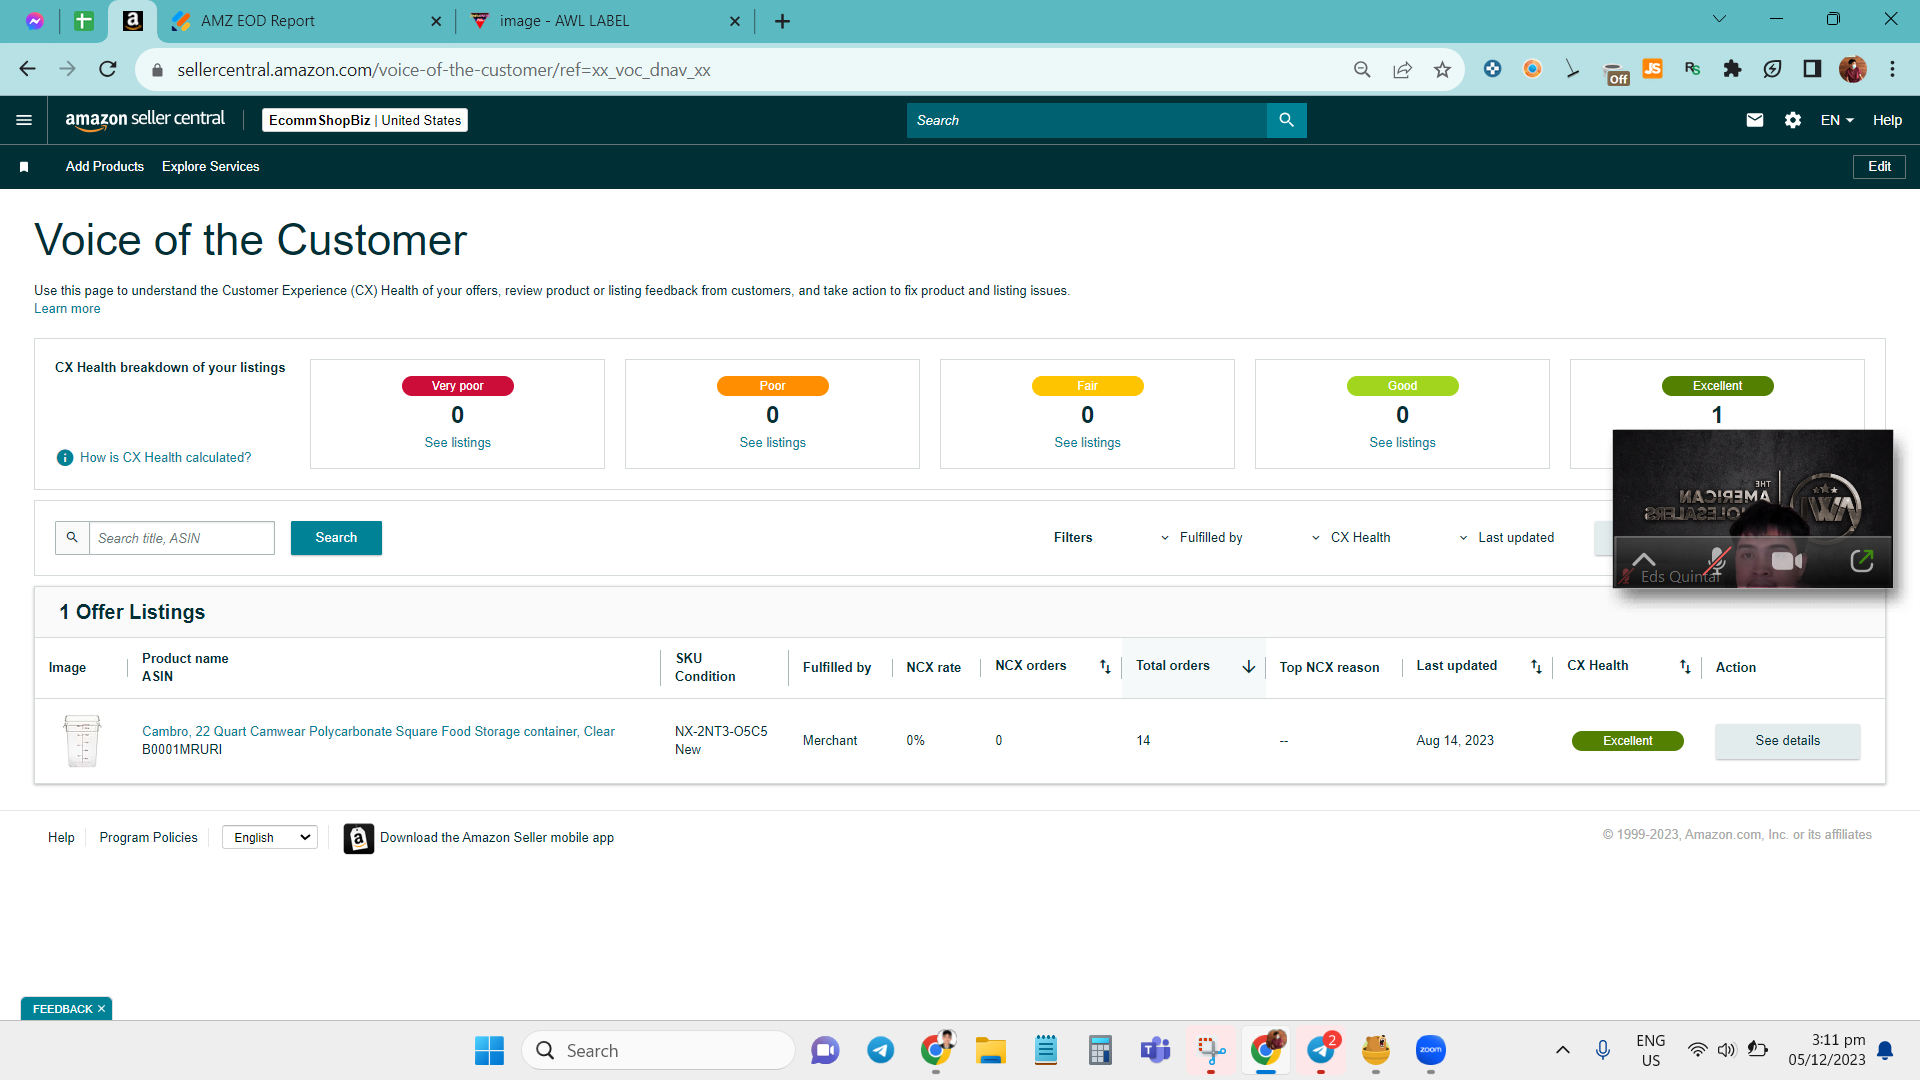Open the EcommShopBiz United States account switcher
This screenshot has width=1920, height=1080.
(x=365, y=120)
